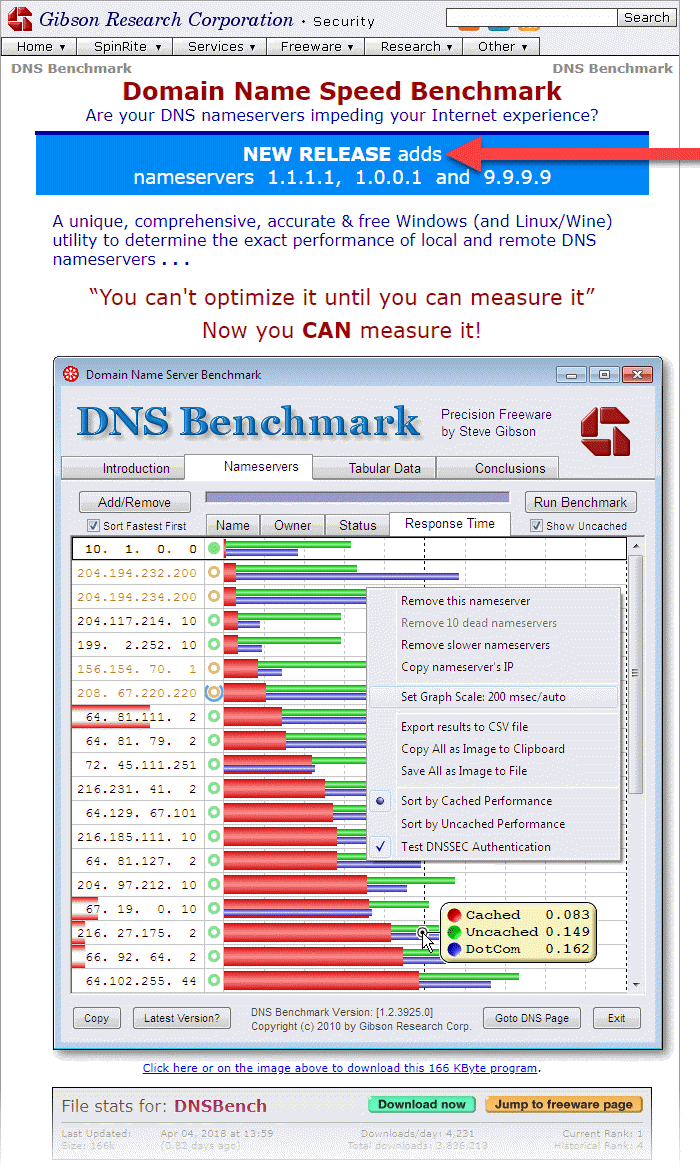
Task: Click the DNS Benchmark window title icon
Action: pyautogui.click(x=71, y=374)
